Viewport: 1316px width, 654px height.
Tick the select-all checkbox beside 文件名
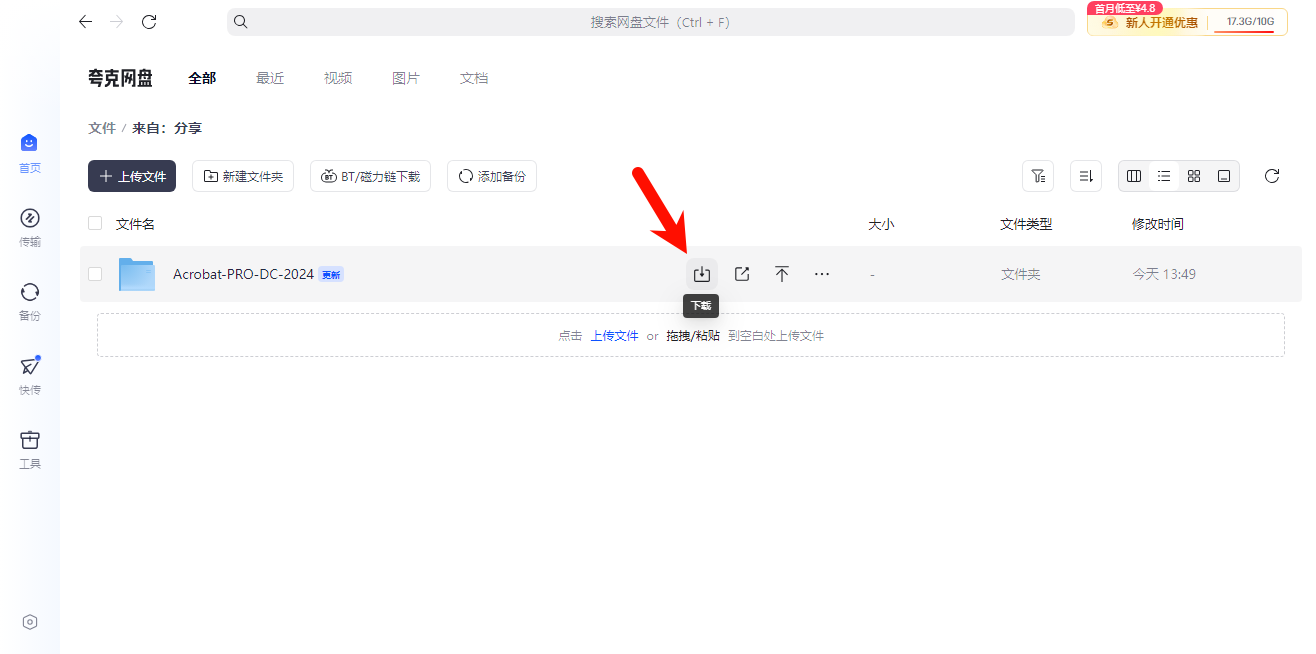(x=95, y=223)
